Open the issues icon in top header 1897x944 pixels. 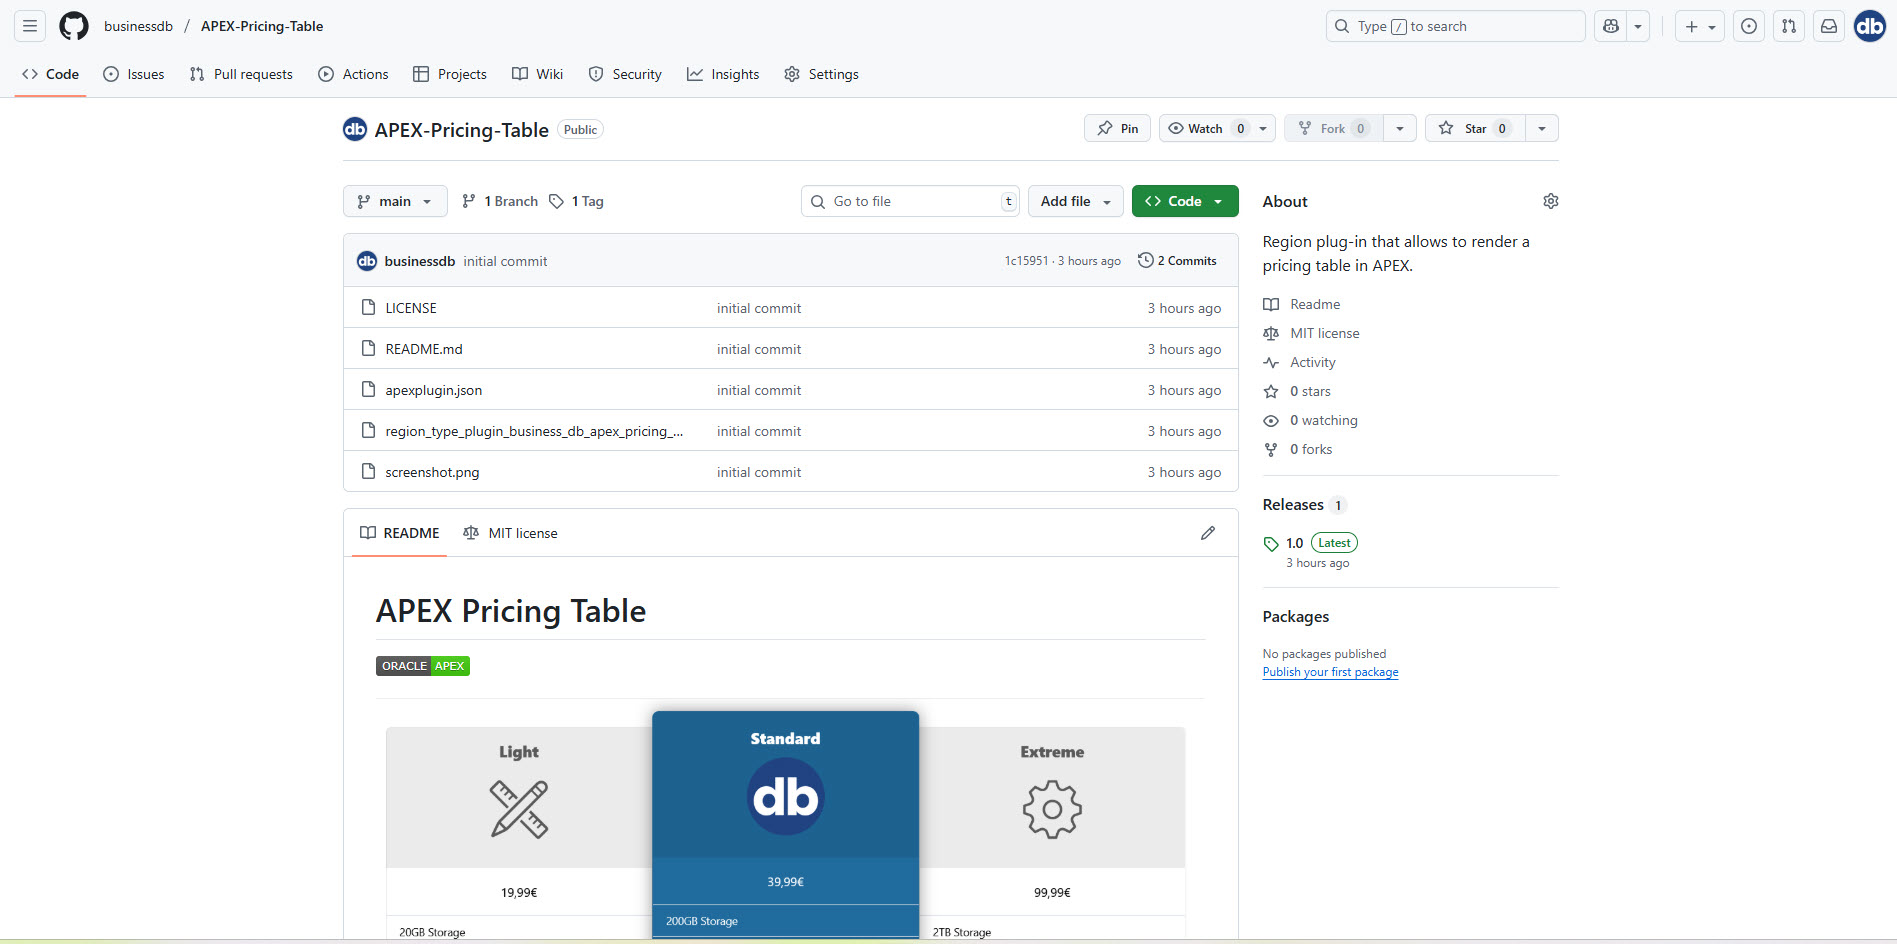1748,26
